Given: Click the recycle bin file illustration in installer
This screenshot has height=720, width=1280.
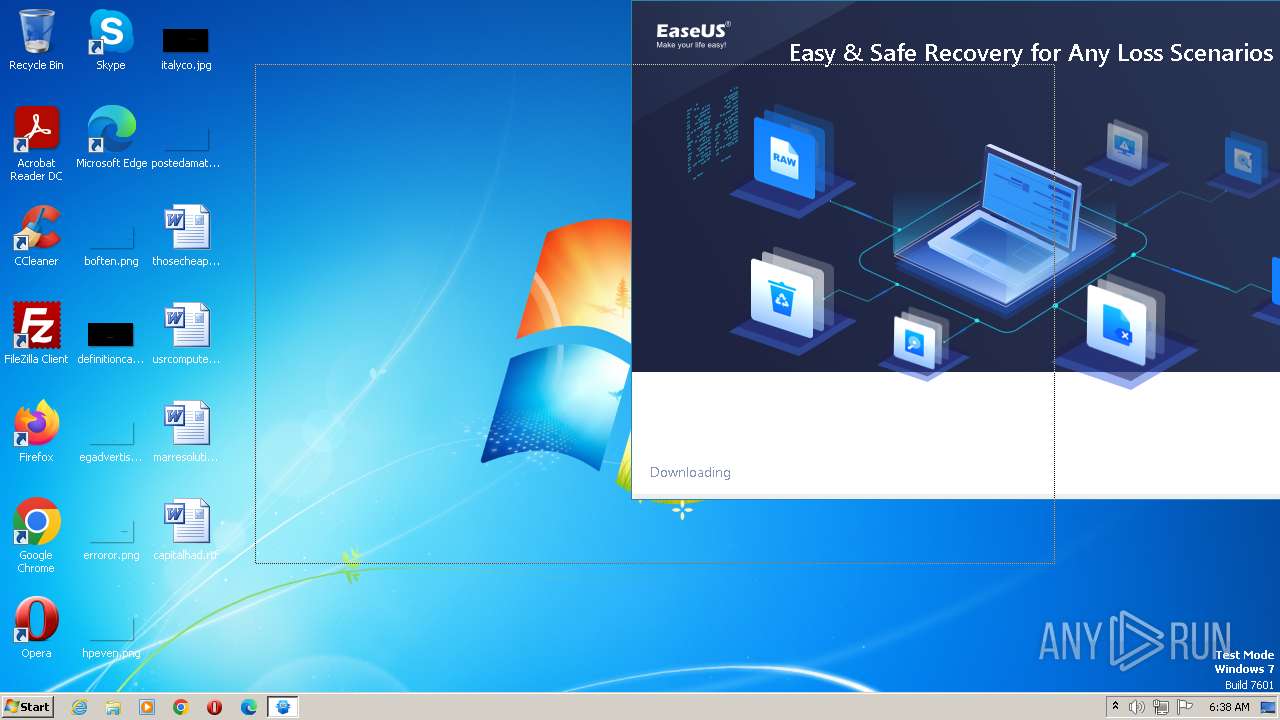Looking at the screenshot, I should 782,297.
